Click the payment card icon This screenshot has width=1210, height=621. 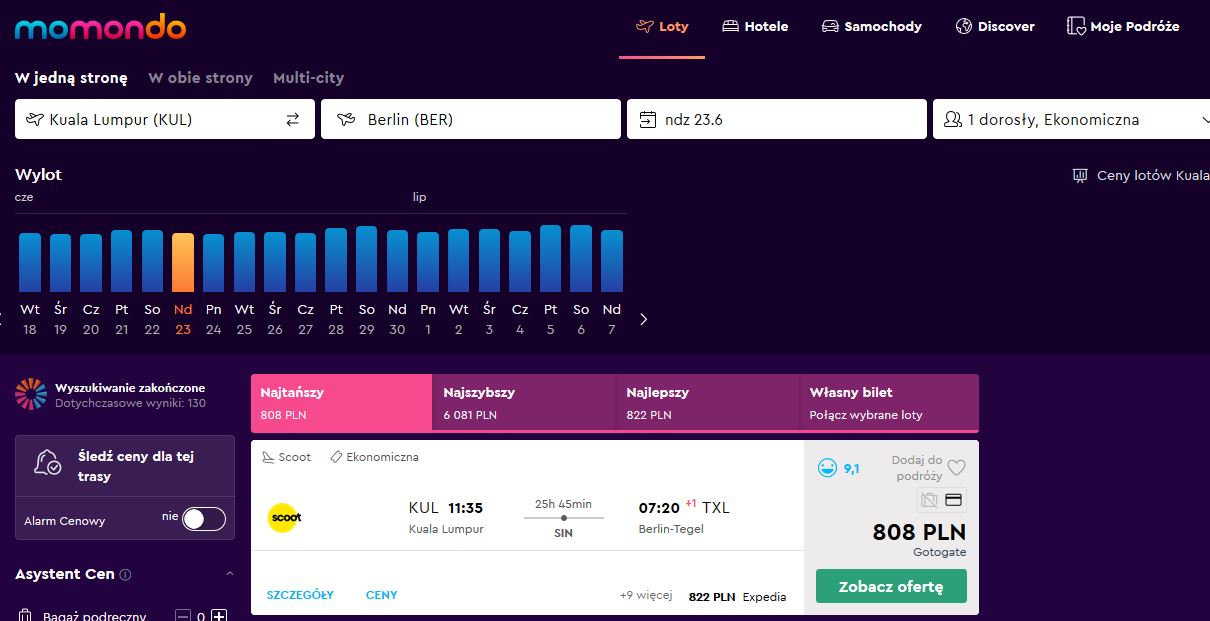point(954,499)
